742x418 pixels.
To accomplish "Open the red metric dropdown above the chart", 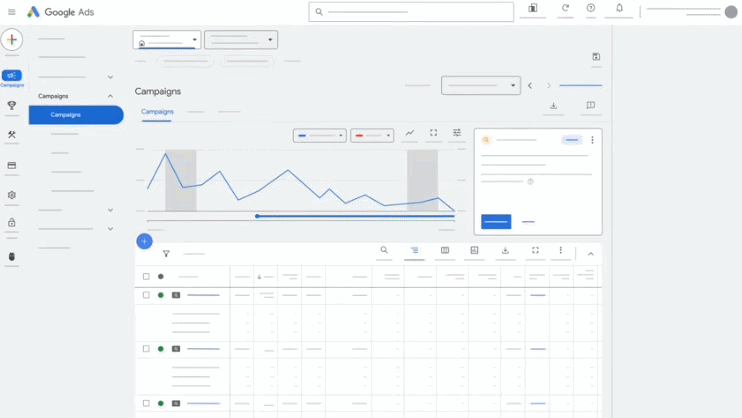I will coord(372,136).
